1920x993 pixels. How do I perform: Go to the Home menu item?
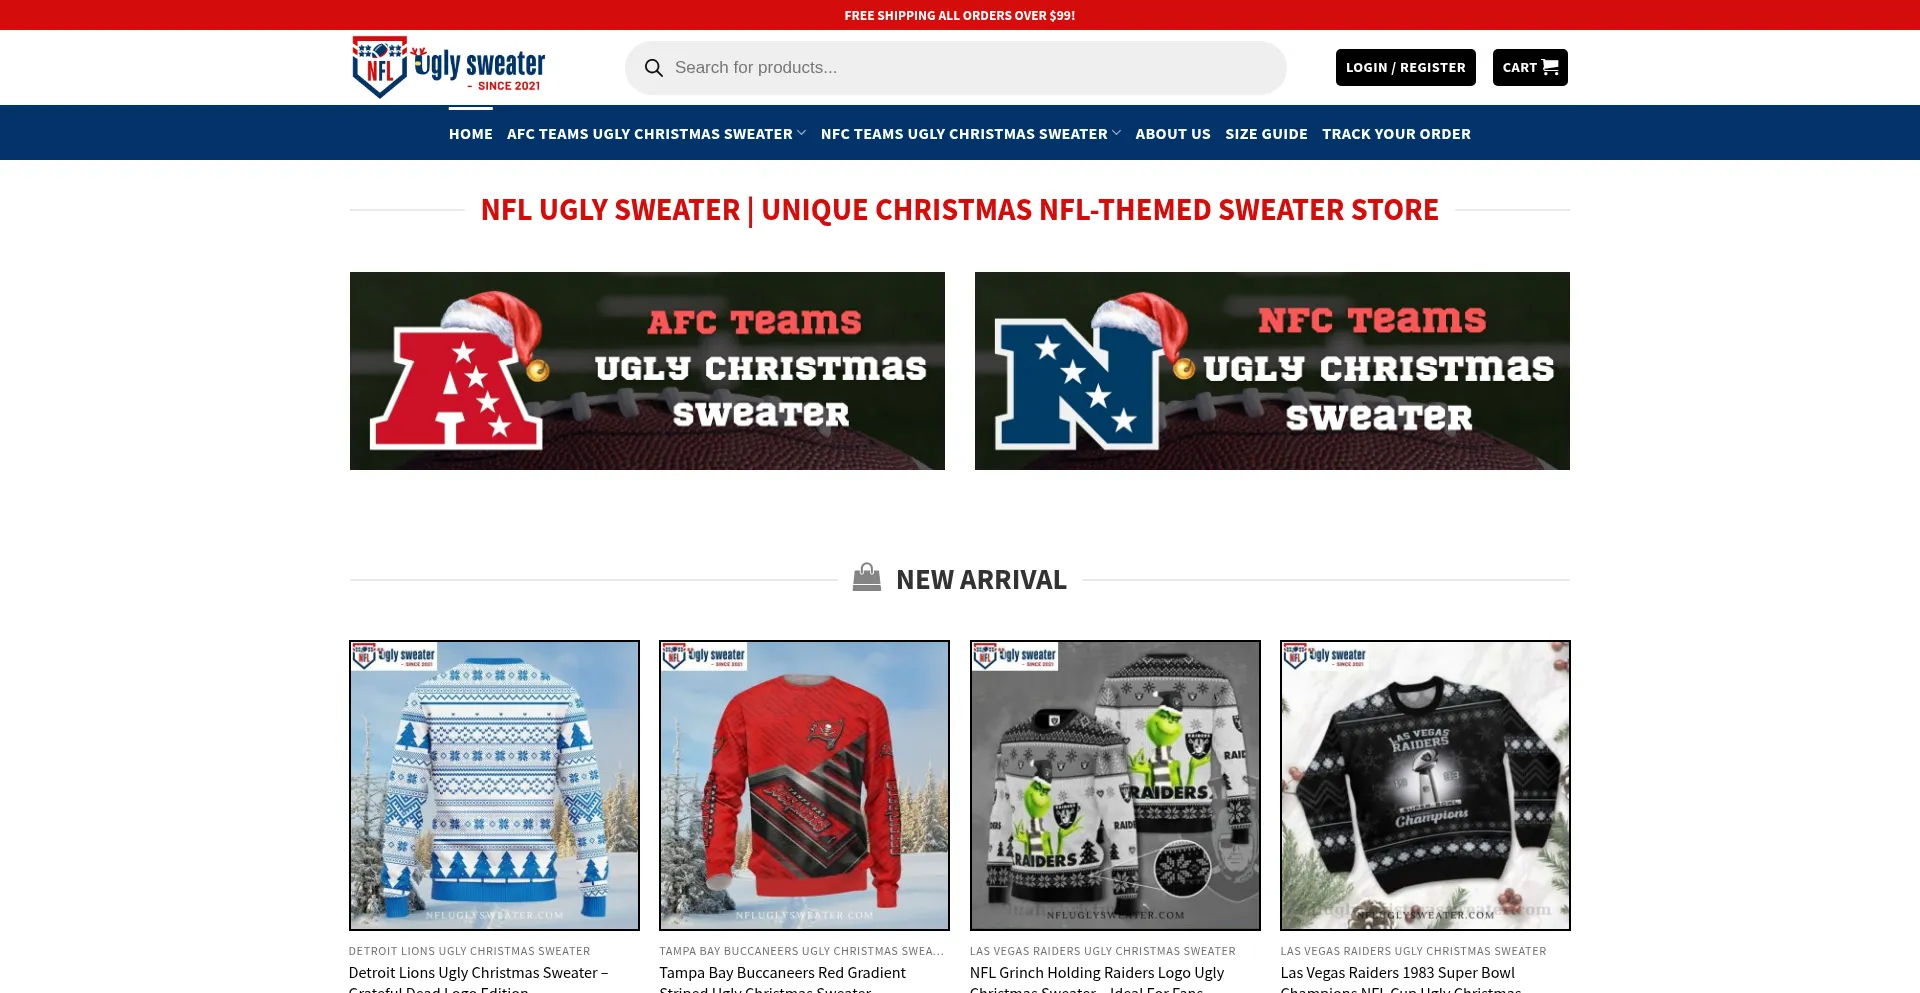471,133
